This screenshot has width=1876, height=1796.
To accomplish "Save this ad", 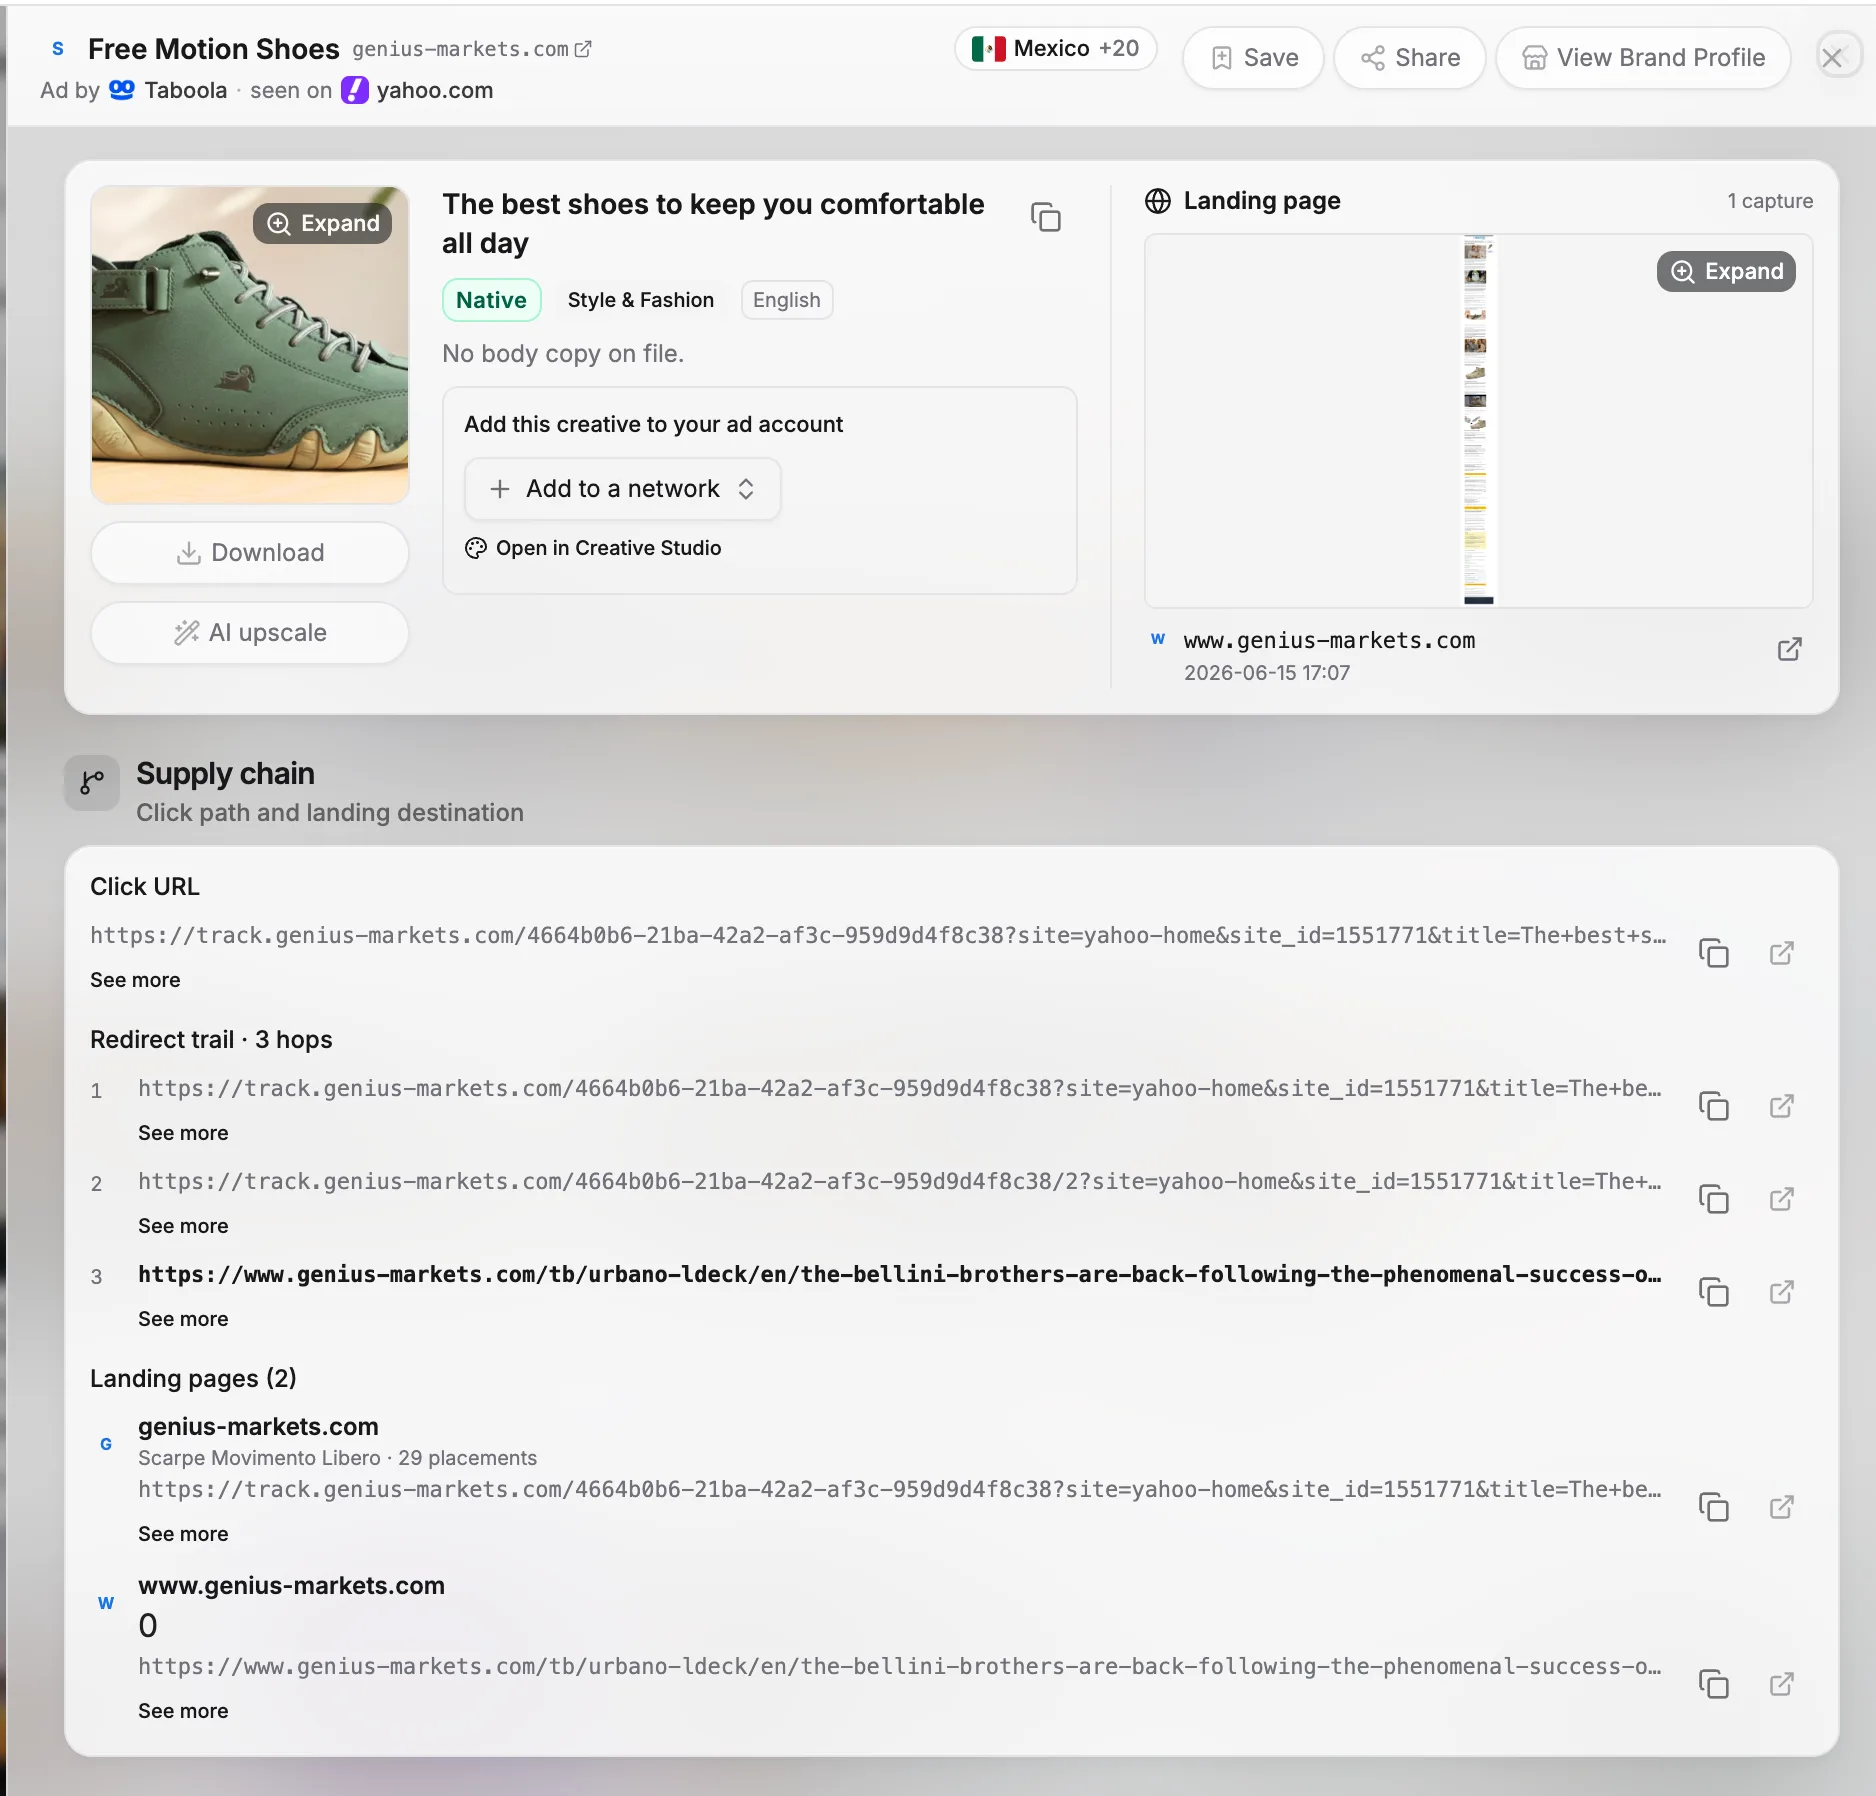I will [x=1254, y=58].
